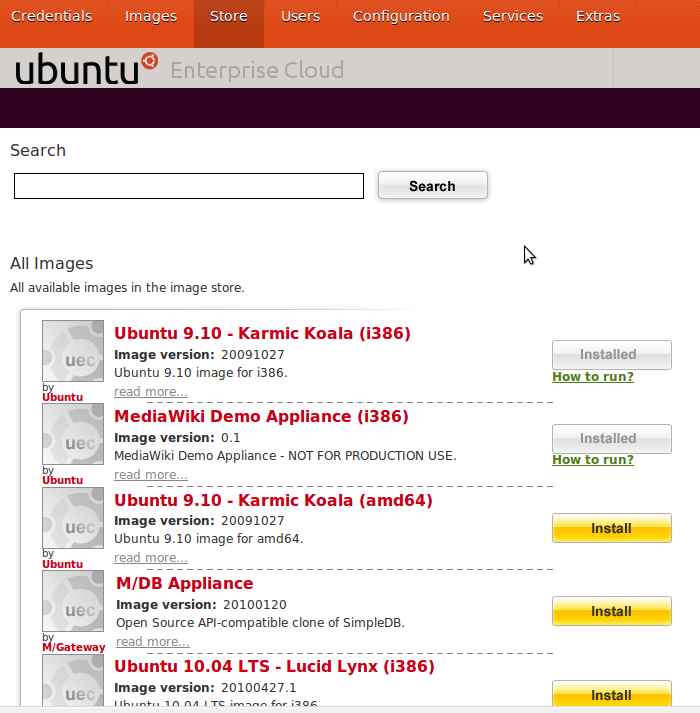Open Ubuntu 9.10 - Karmic Koala (amd64) title
Image resolution: width=700 pixels, height=713 pixels.
[x=273, y=500]
